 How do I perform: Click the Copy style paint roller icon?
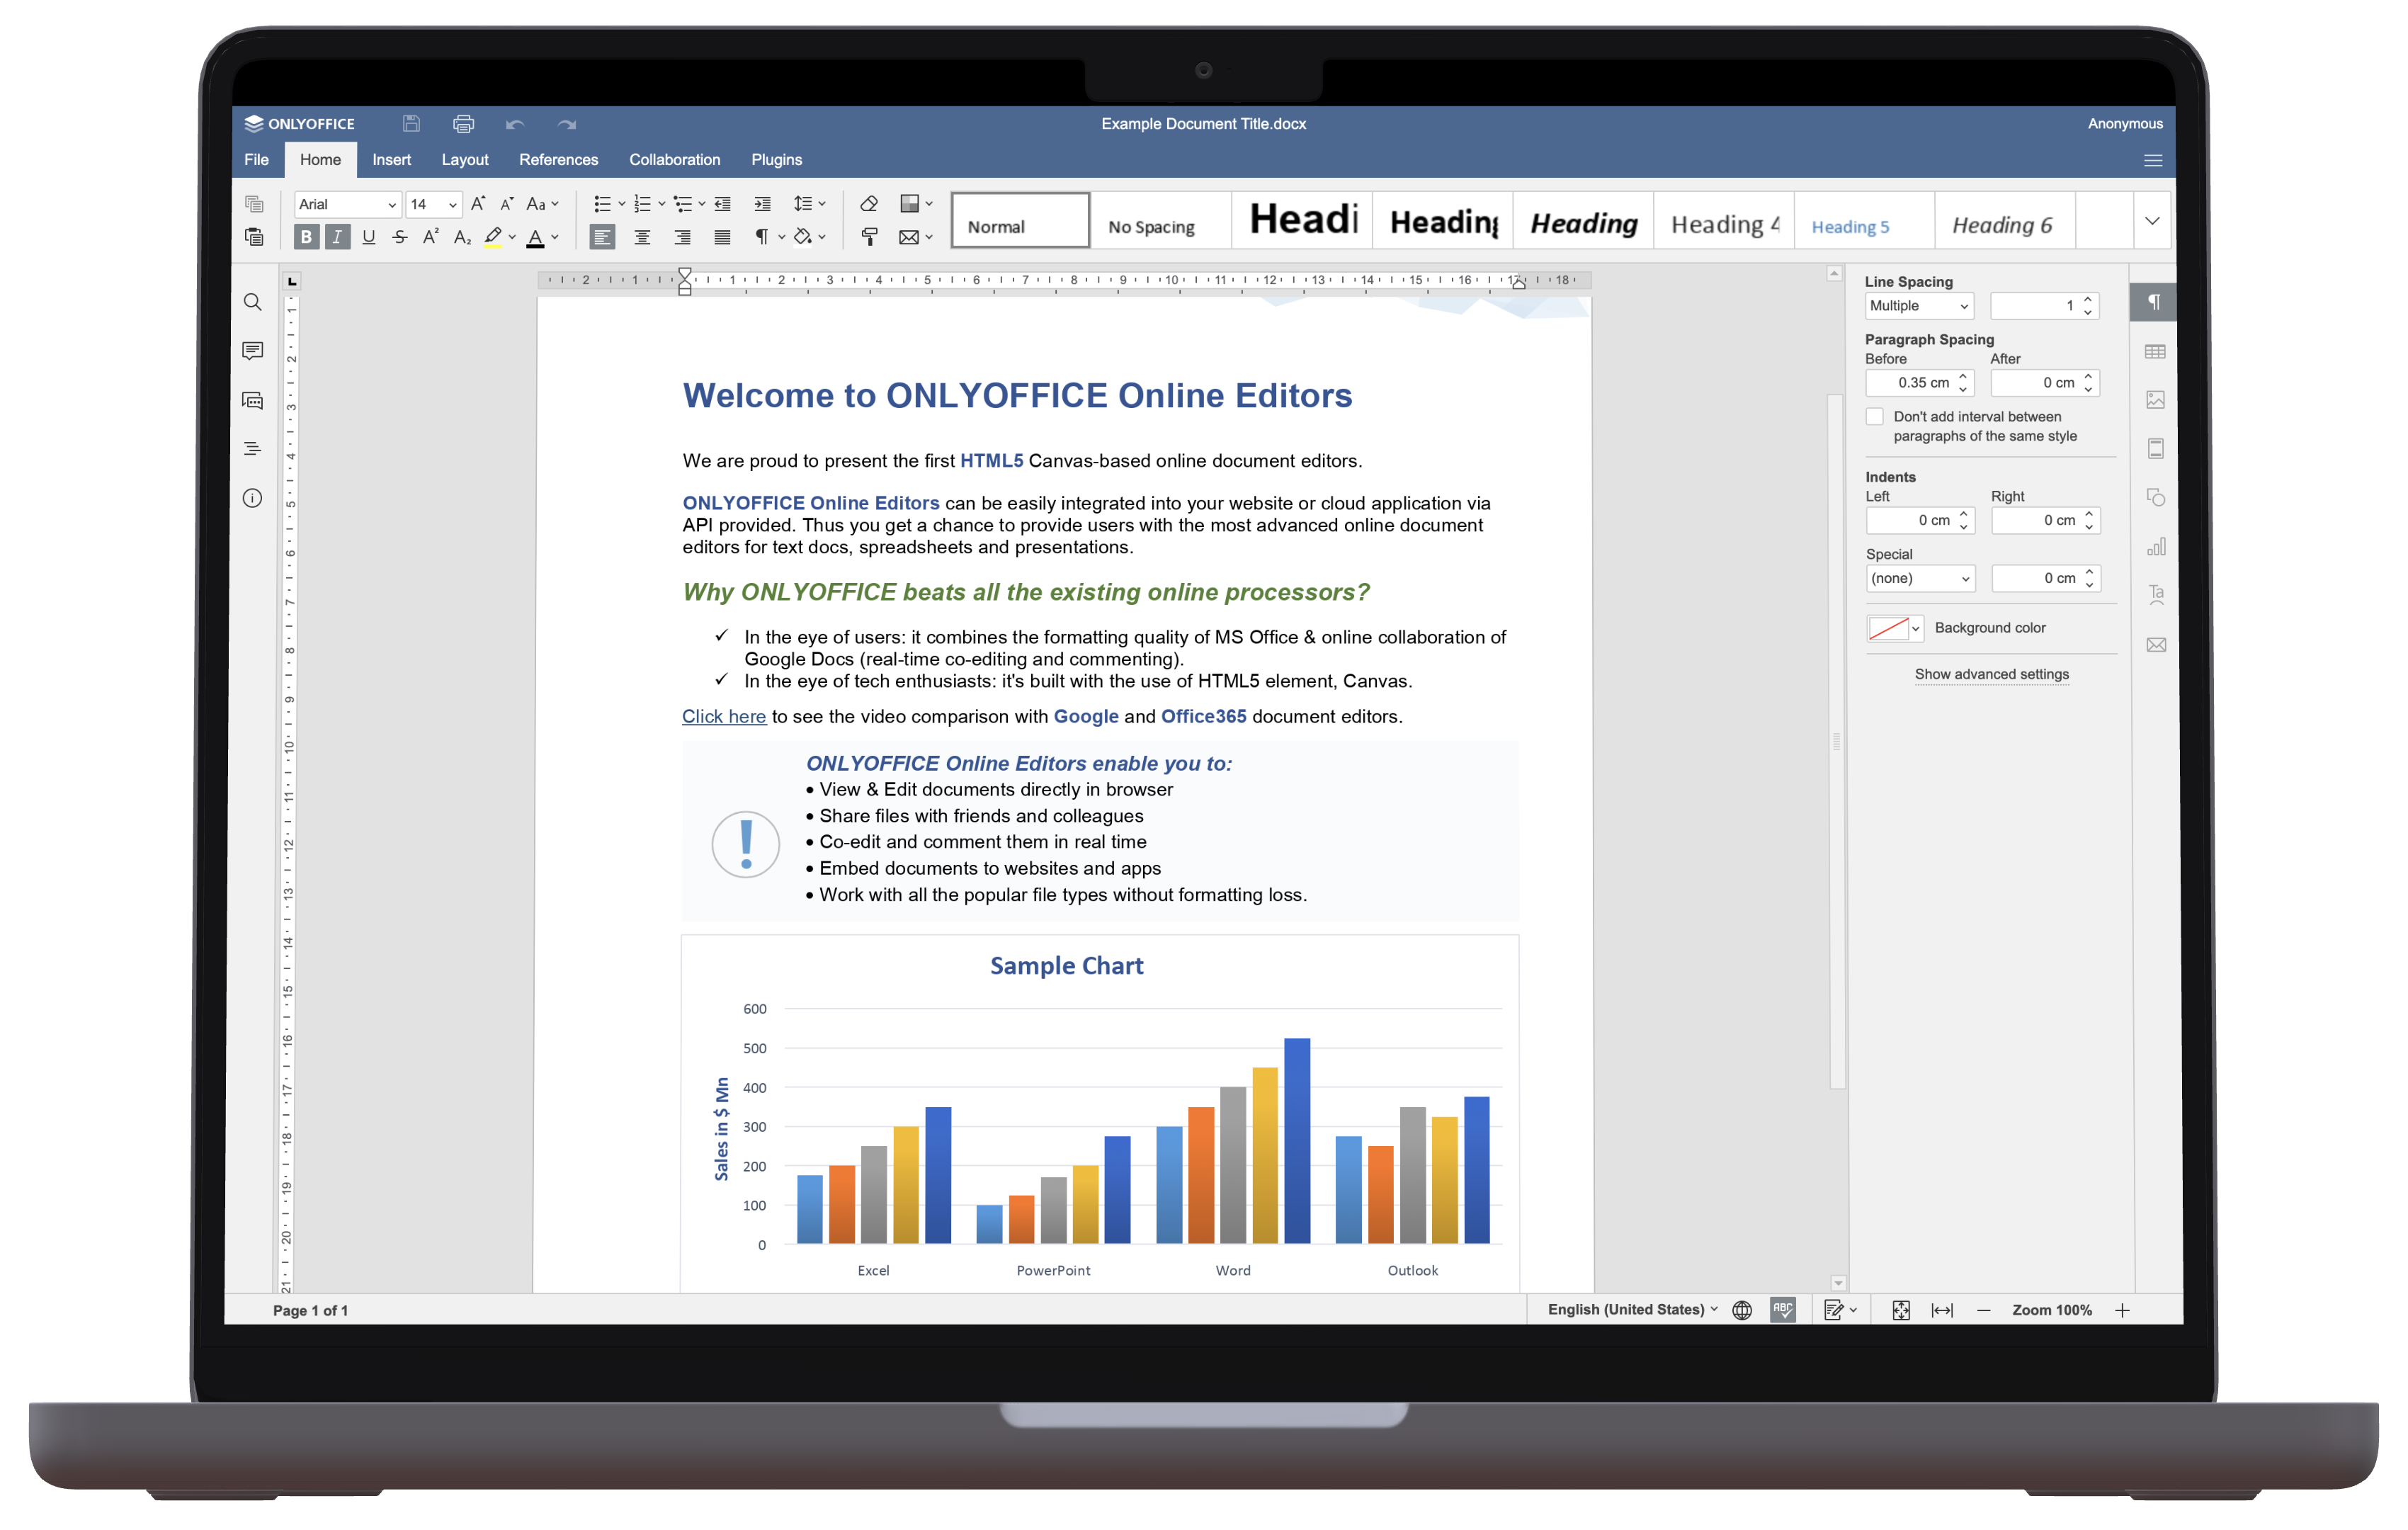coord(869,237)
